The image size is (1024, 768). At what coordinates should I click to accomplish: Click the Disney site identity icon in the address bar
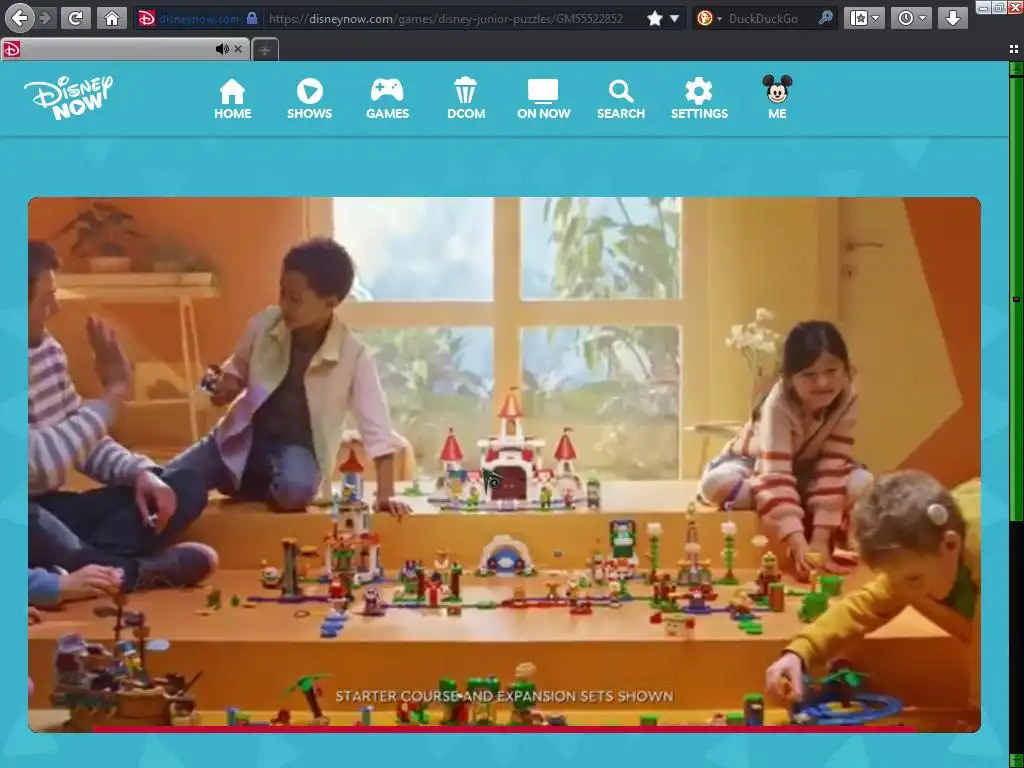click(x=147, y=18)
